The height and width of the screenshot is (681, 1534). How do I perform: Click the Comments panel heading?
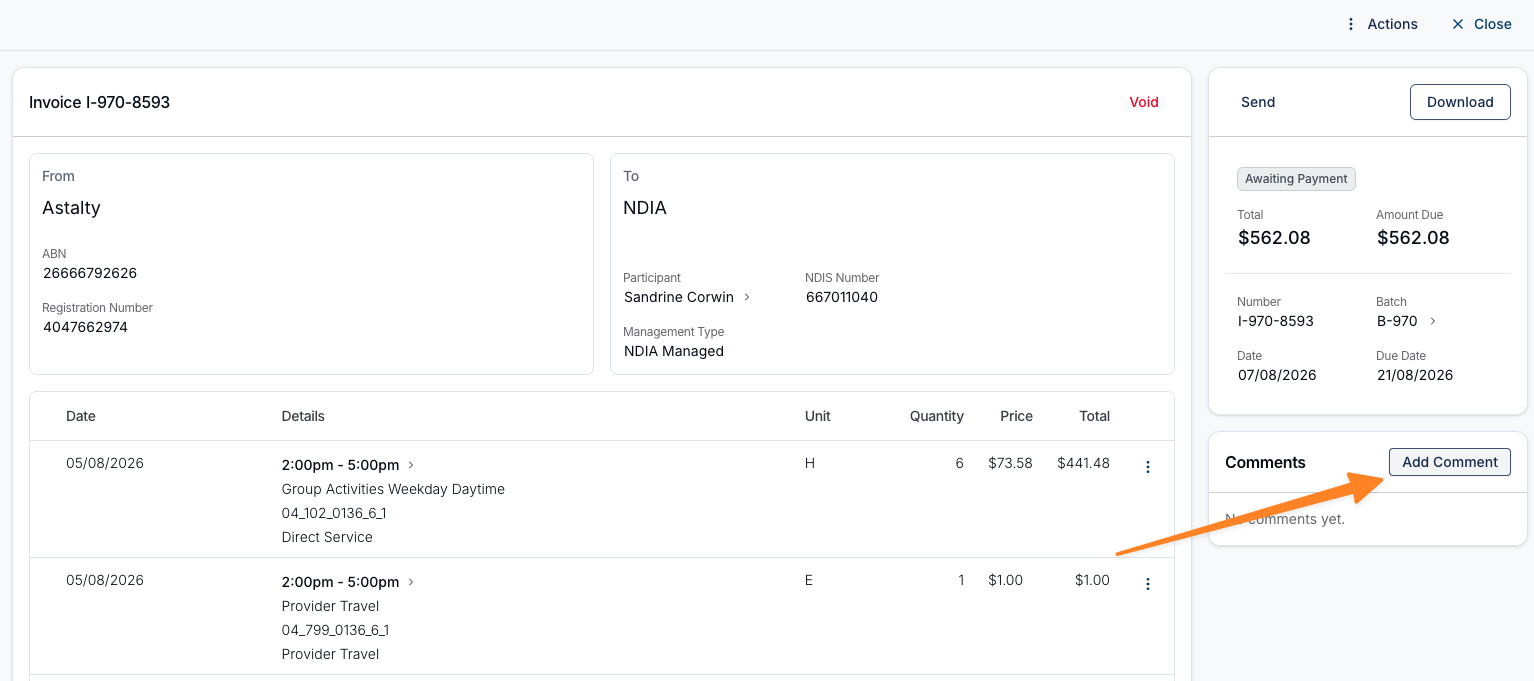click(x=1265, y=462)
